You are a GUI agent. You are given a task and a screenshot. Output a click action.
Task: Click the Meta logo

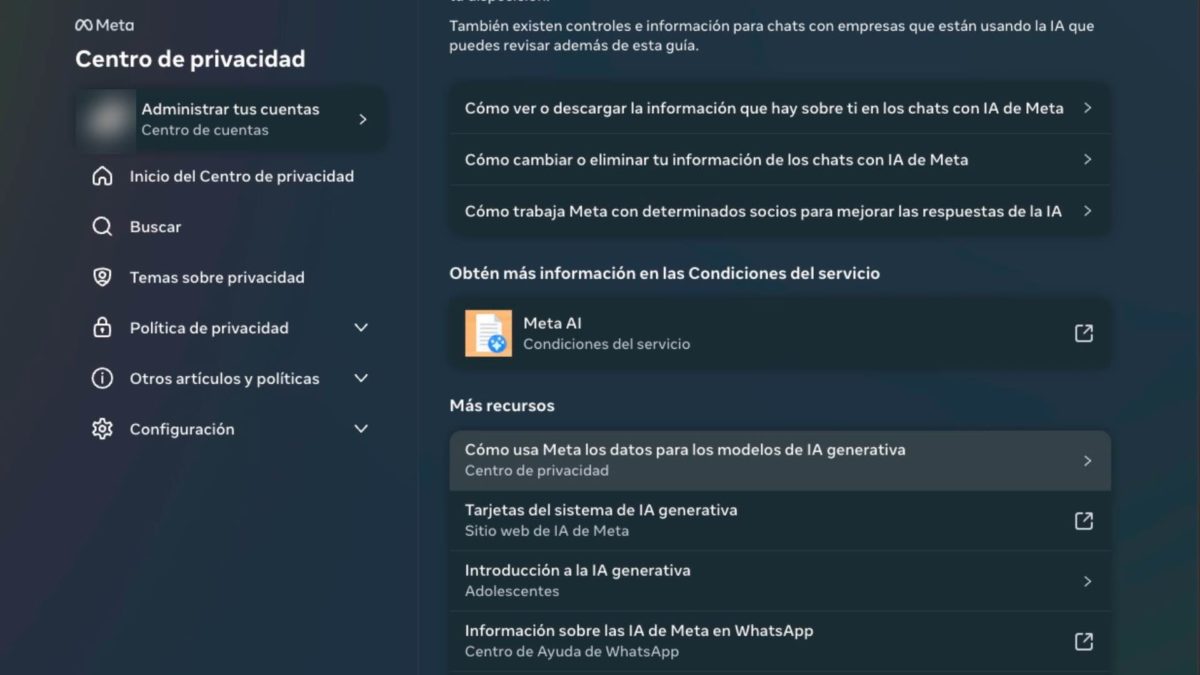[104, 25]
